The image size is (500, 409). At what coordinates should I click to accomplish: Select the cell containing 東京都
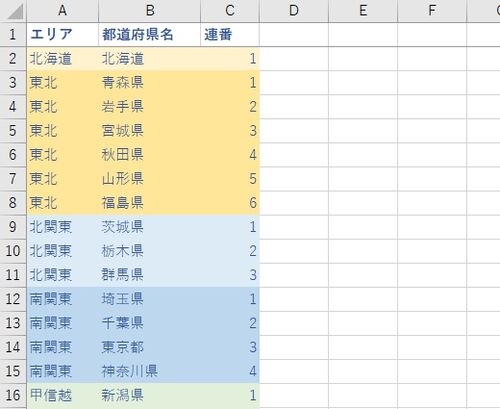(x=150, y=347)
